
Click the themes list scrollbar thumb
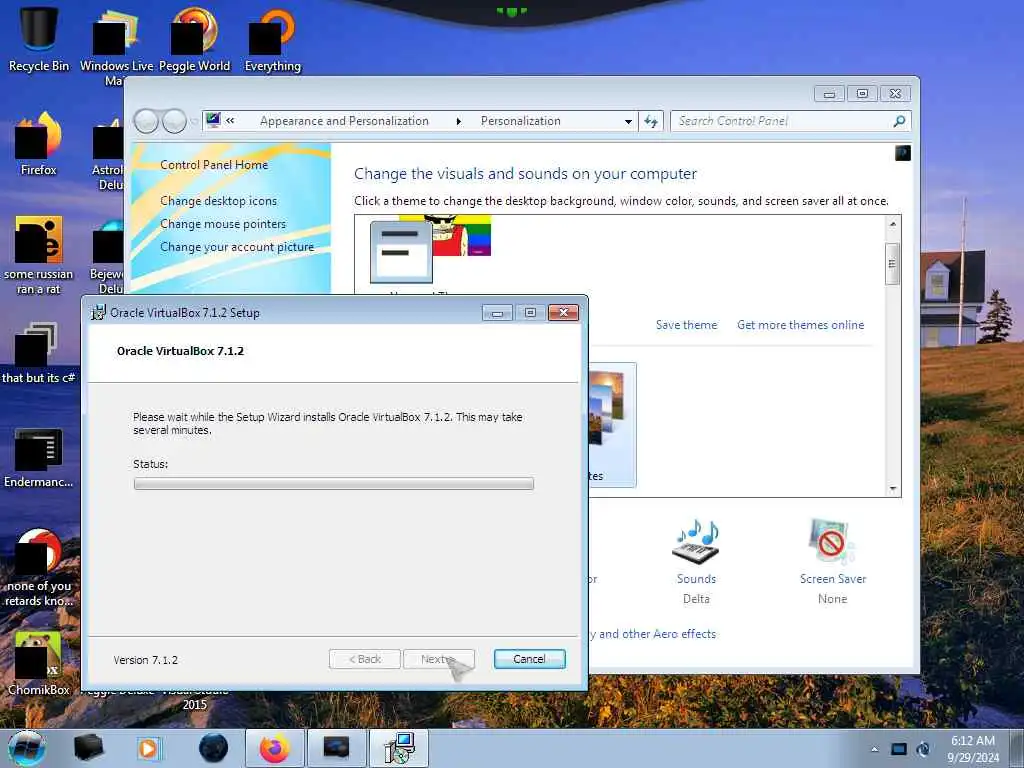click(x=892, y=264)
